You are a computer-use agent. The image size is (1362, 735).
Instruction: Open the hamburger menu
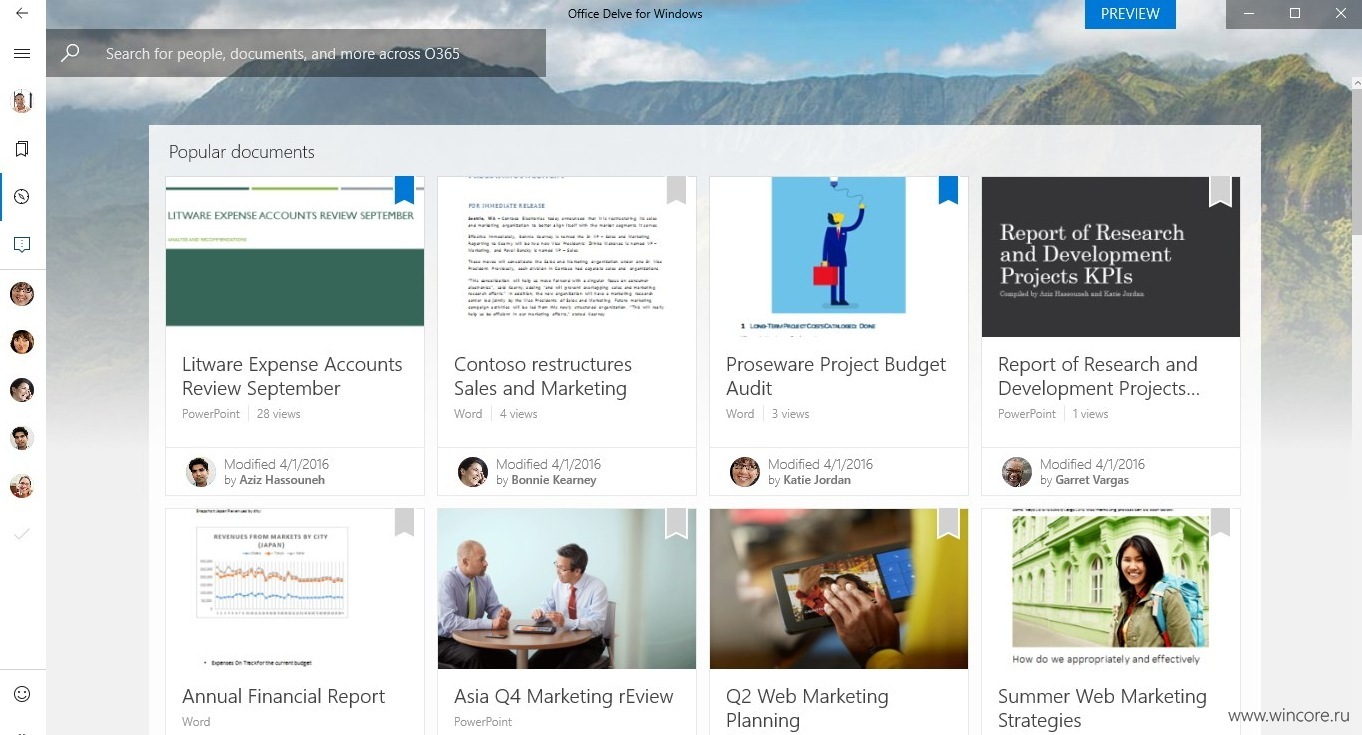pyautogui.click(x=22, y=54)
